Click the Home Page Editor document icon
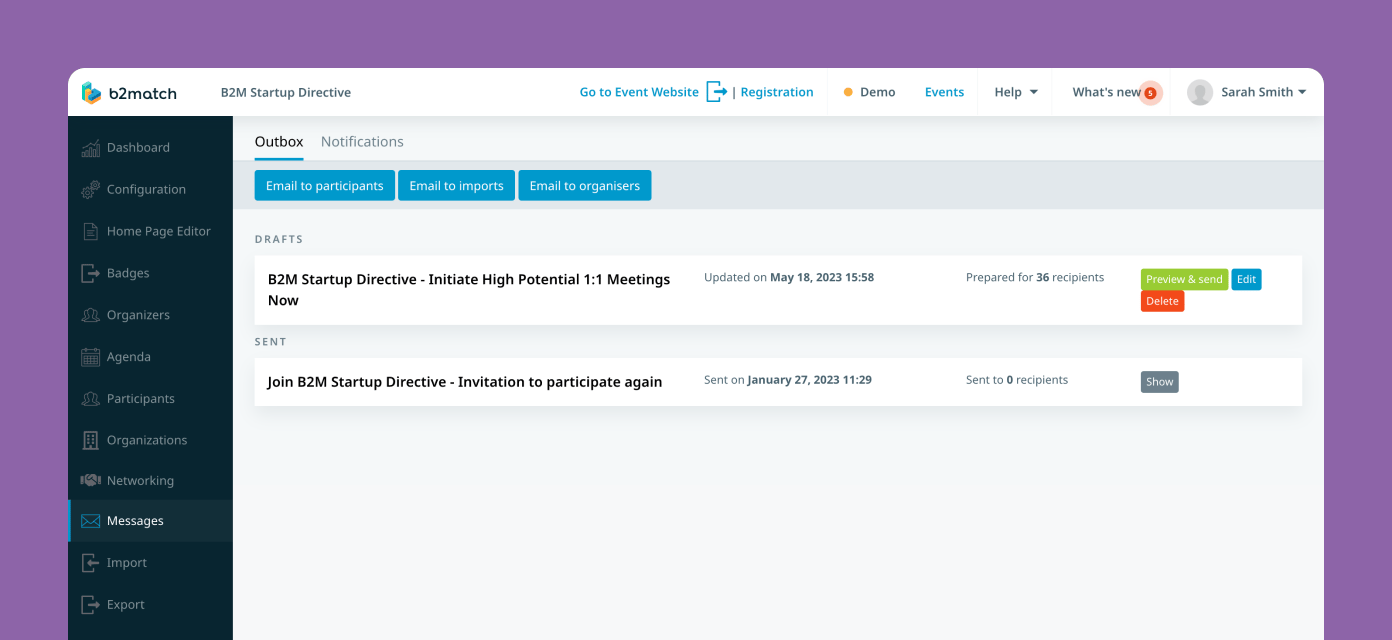The height and width of the screenshot is (640, 1392). 90,231
